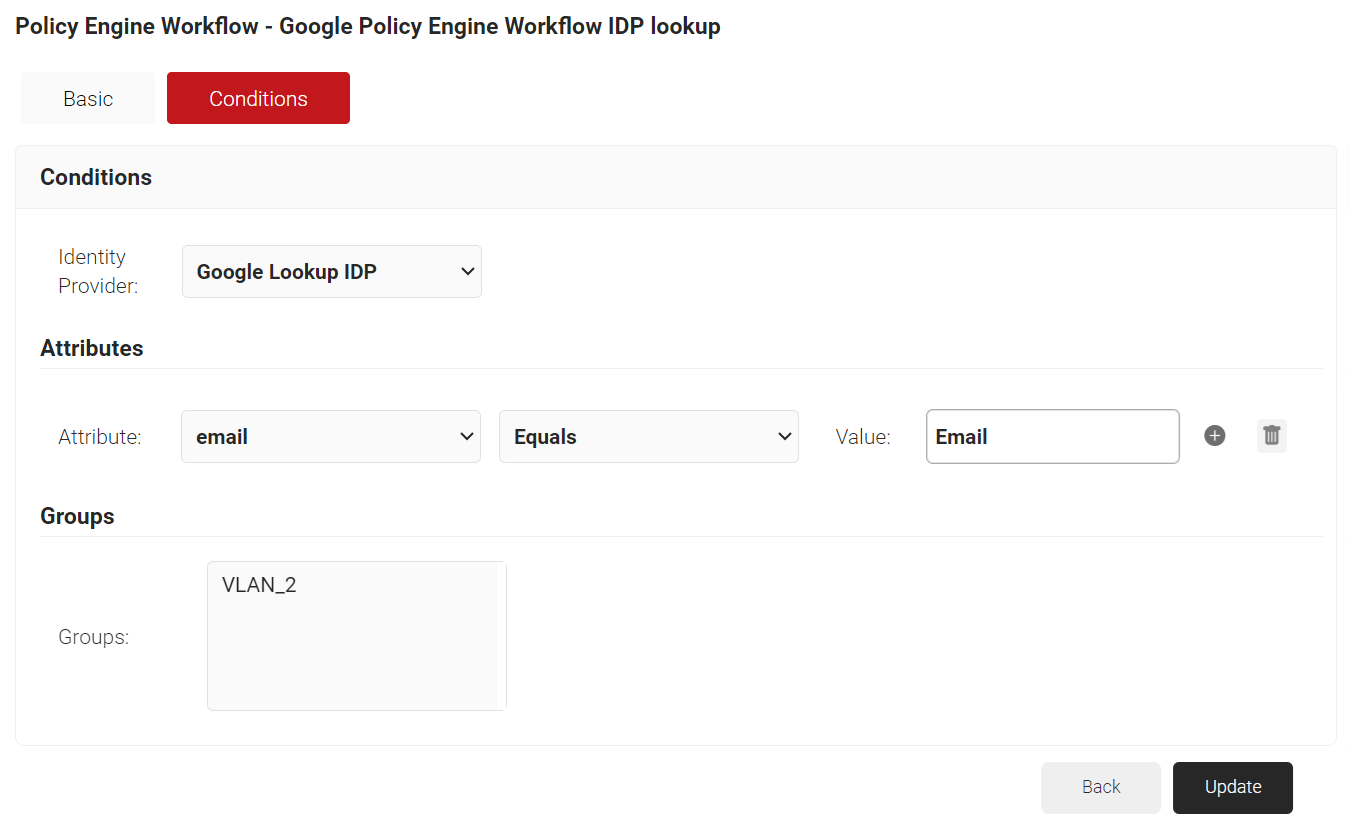Image resolution: width=1349 pixels, height=824 pixels.
Task: Click the plus icon to add attribute
Action: (x=1214, y=436)
